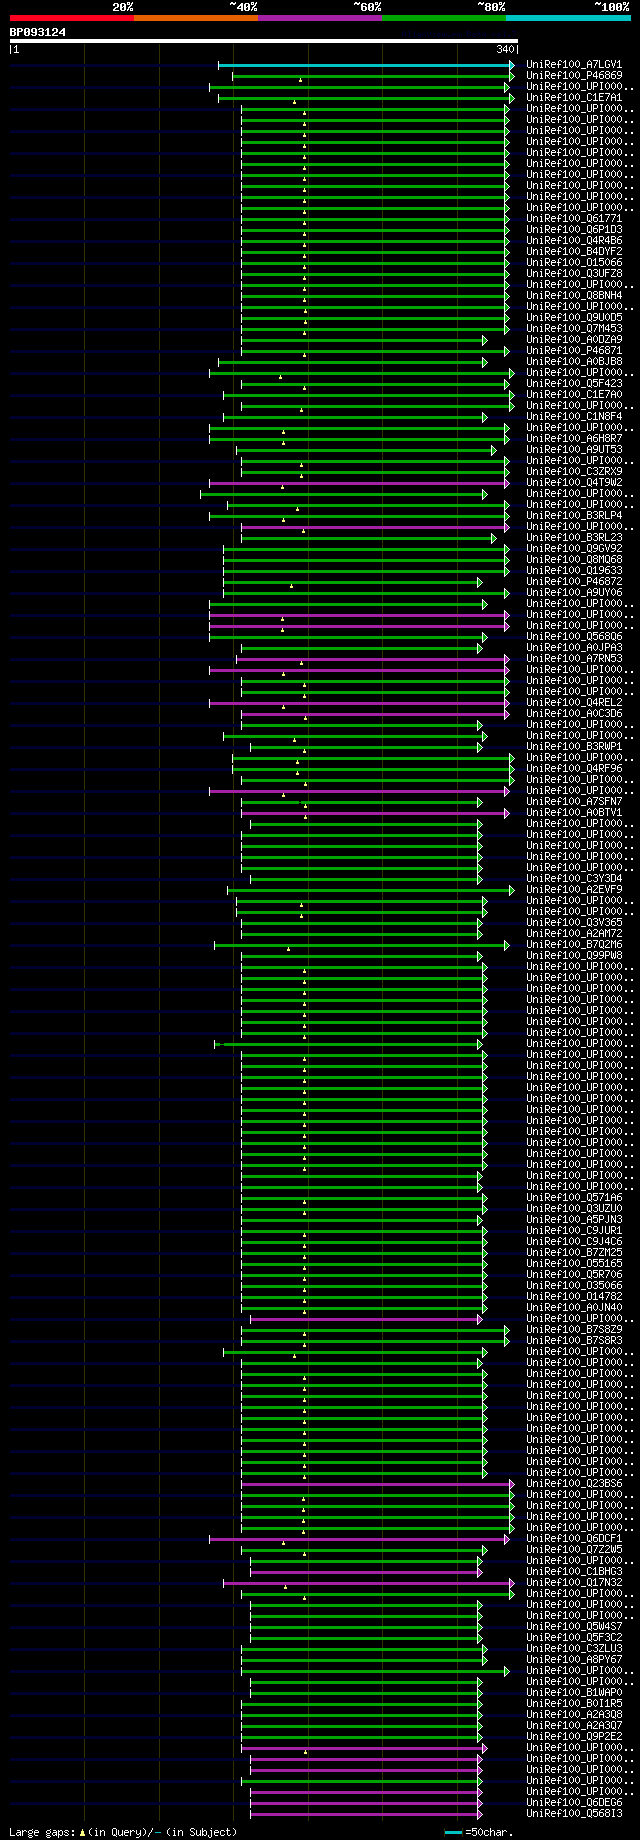Screen dimensions: 640x1840
Task: Click the purple alignment bar for UniRef100_Q17N32
Action: 369,1583
